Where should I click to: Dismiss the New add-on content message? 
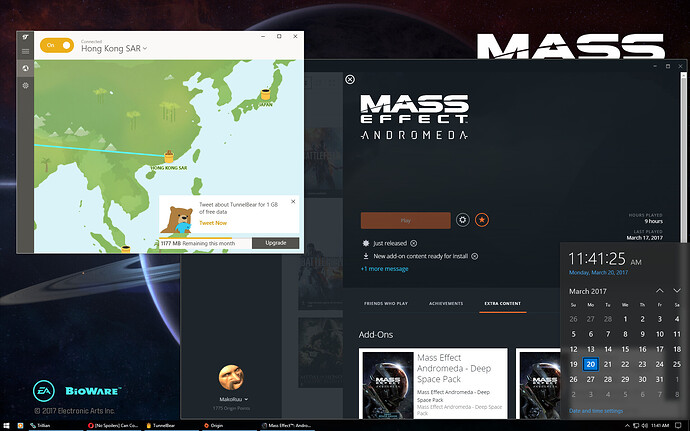(x=475, y=256)
